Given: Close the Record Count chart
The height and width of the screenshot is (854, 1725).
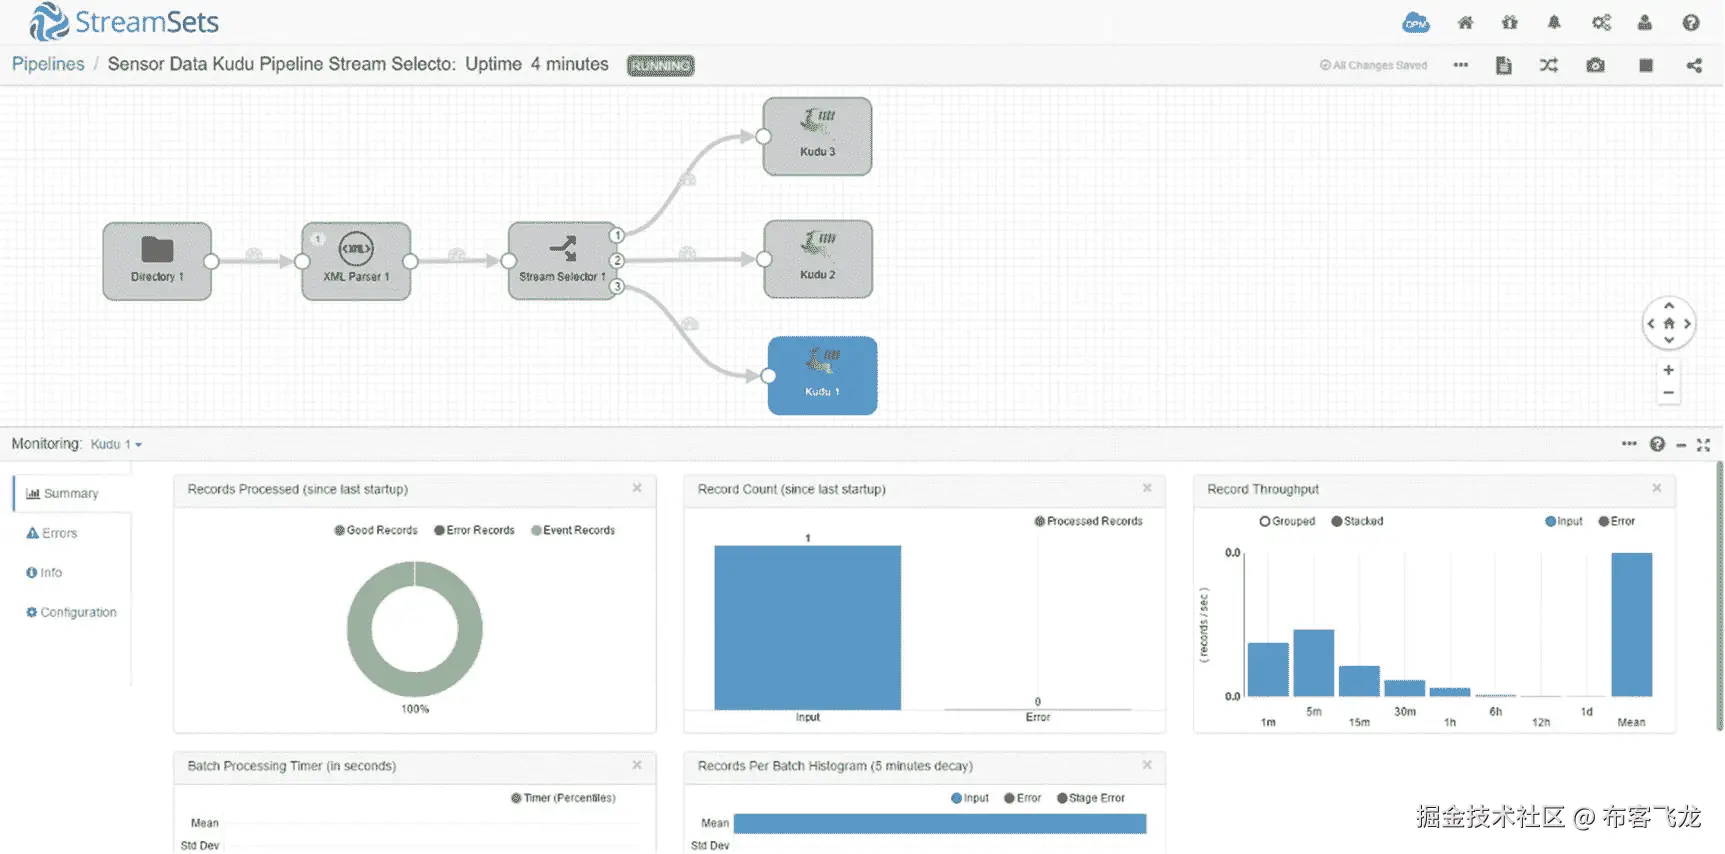Looking at the screenshot, I should pos(1147,488).
